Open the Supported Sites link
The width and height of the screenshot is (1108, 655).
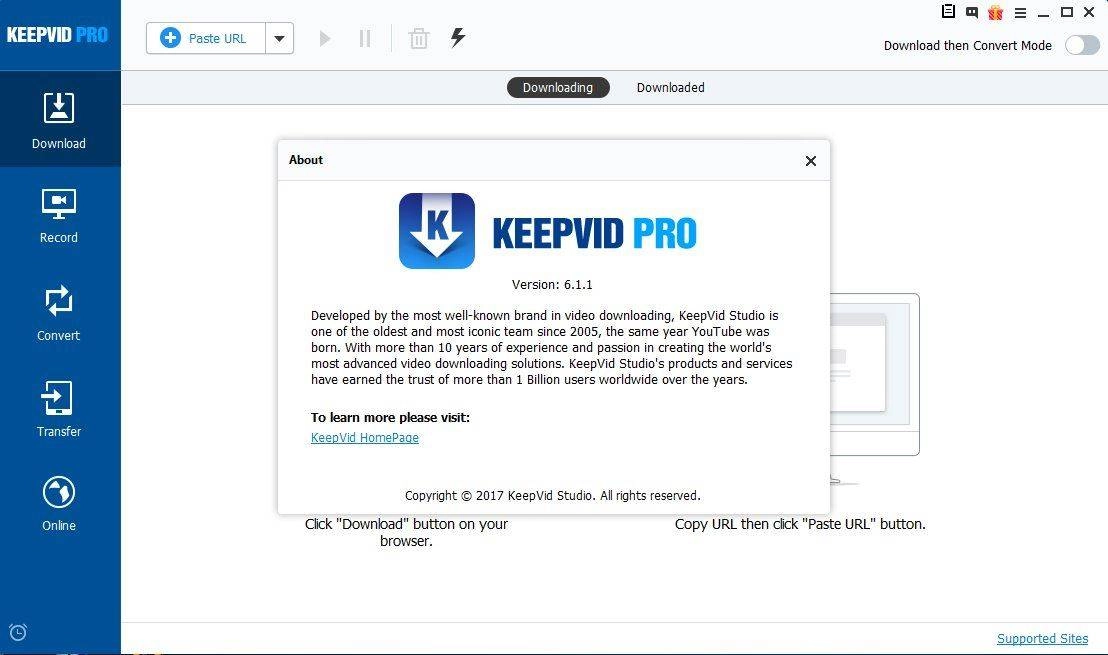coord(1042,639)
